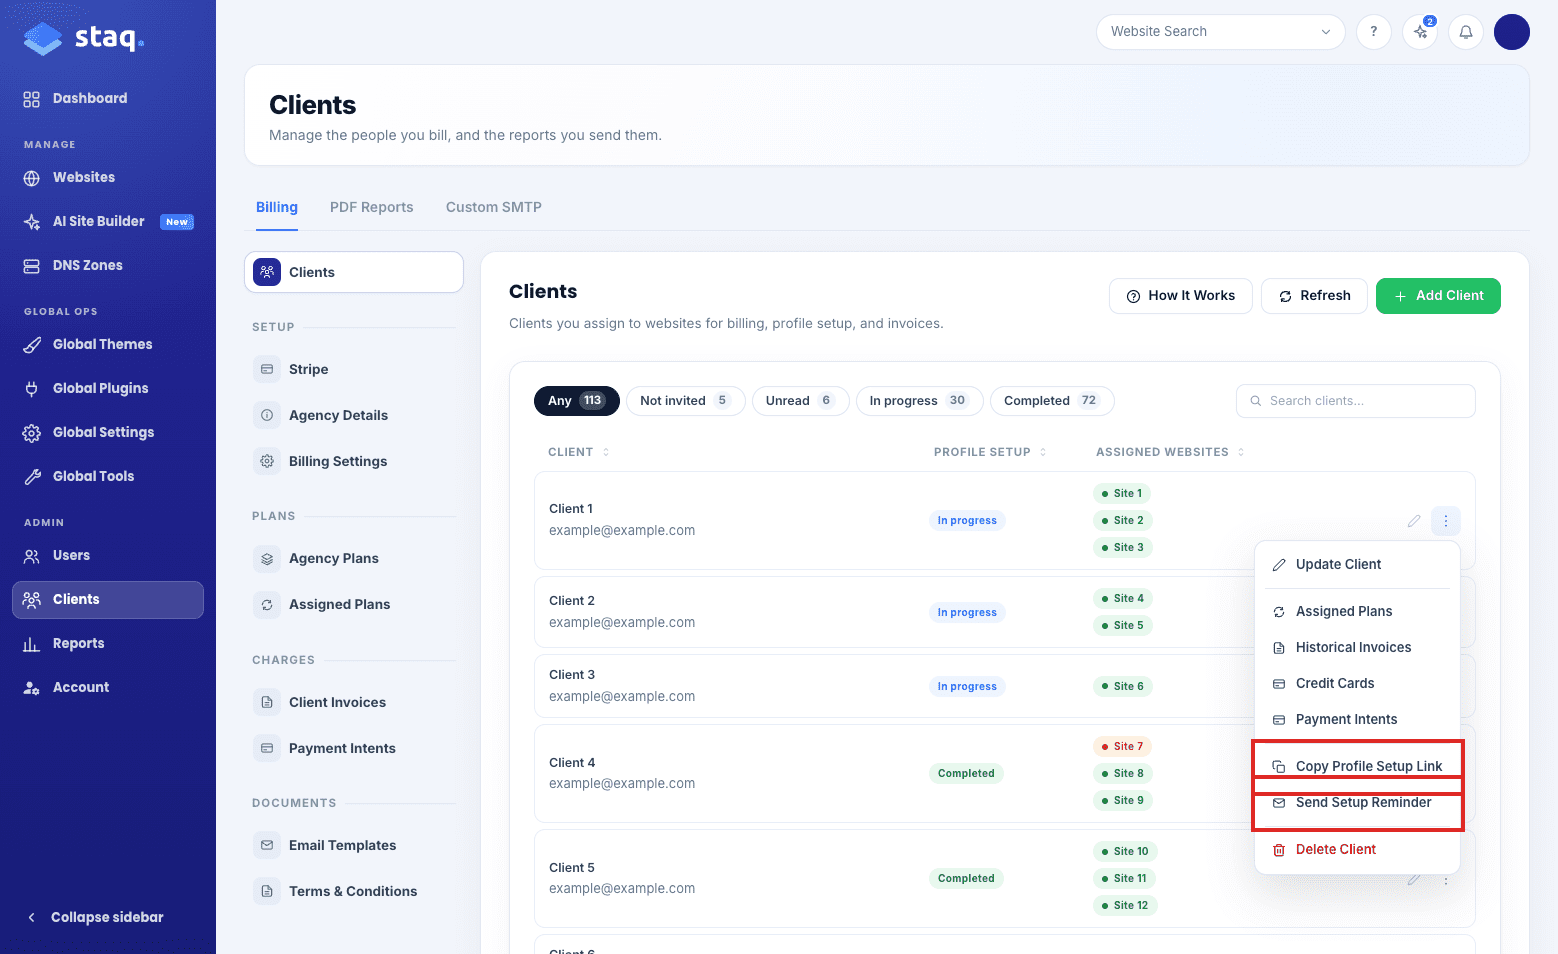Click the pencil edit icon for Client 1

pyautogui.click(x=1414, y=521)
